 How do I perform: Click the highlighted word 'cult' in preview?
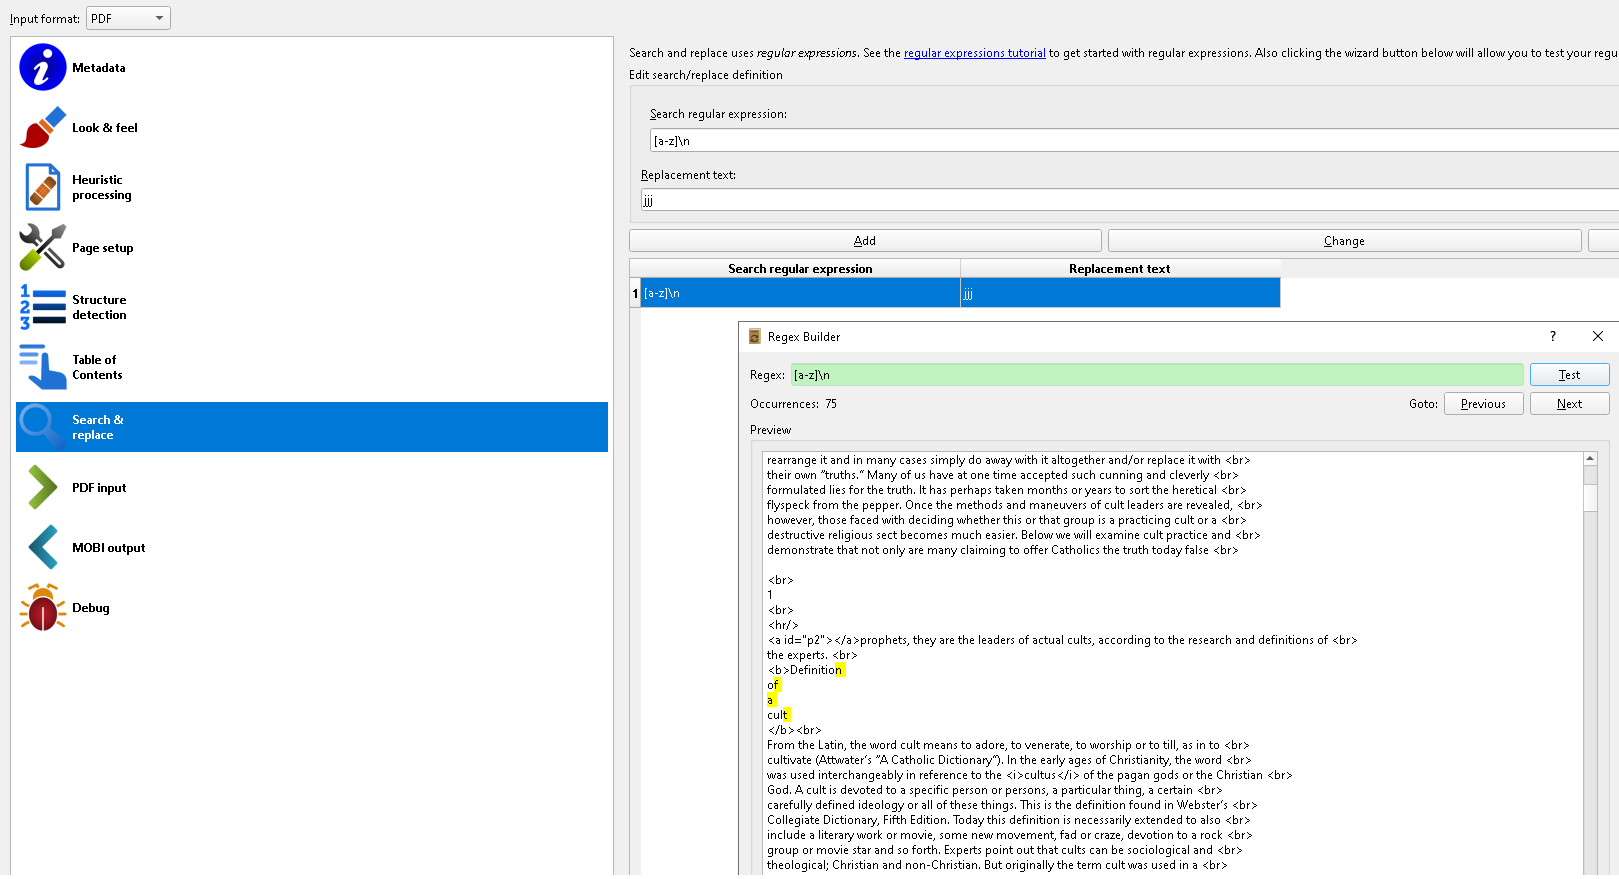[777, 715]
